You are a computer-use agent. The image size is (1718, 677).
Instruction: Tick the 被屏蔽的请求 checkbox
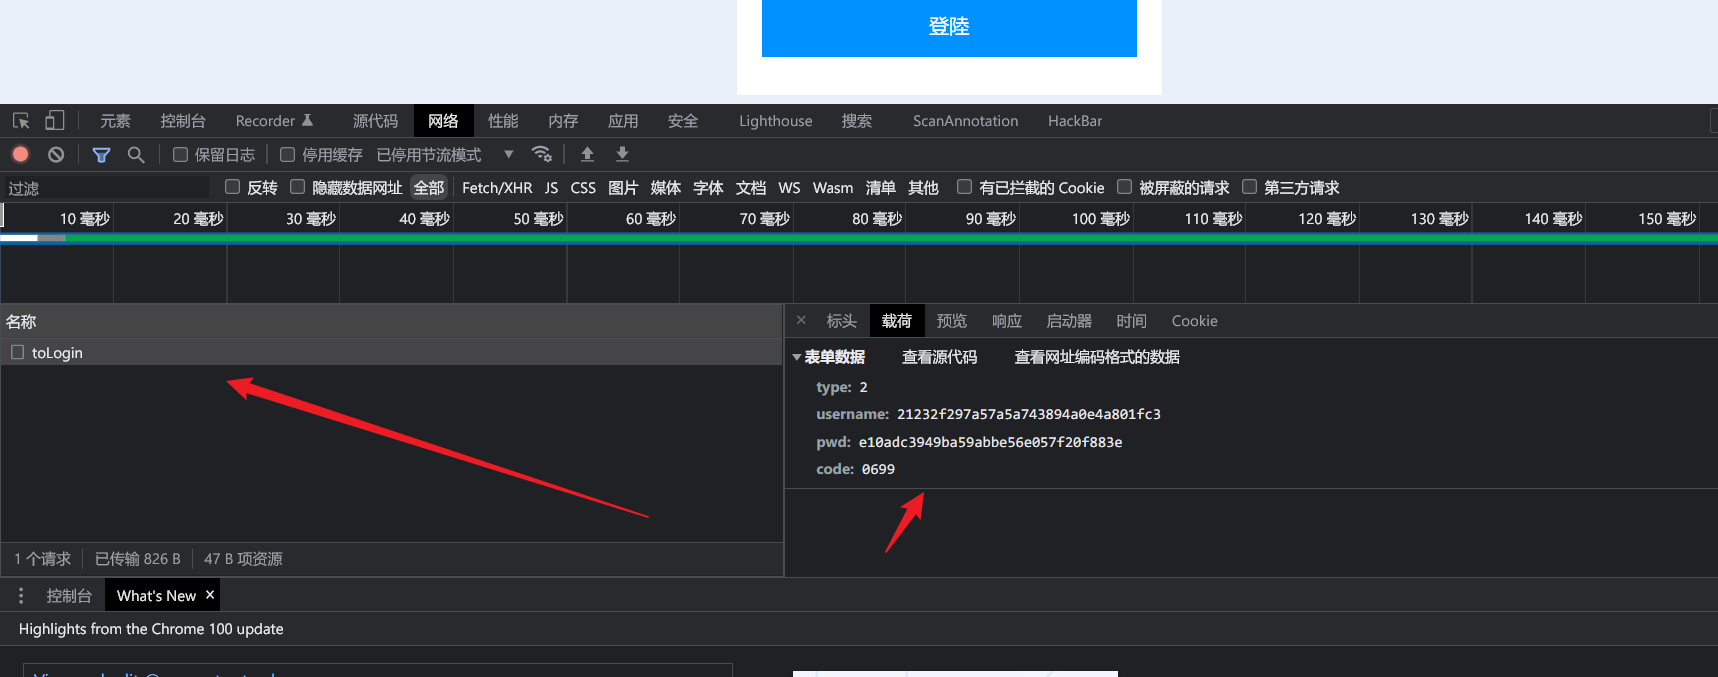[x=1124, y=187]
